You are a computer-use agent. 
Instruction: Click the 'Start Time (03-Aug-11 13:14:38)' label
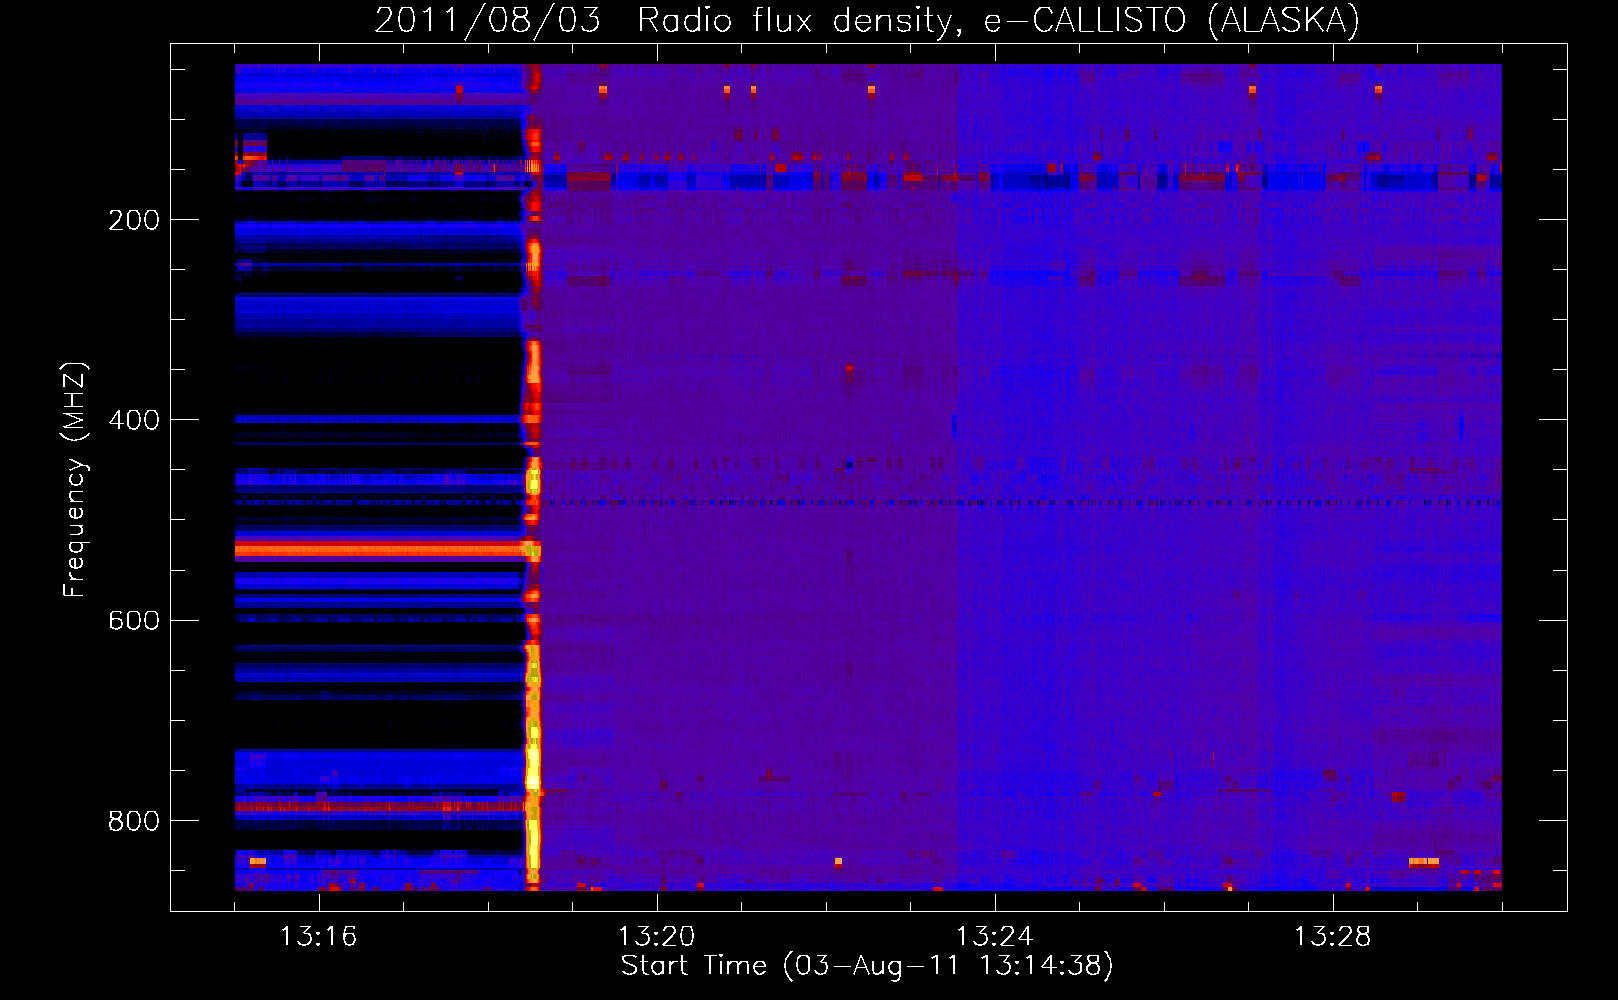pyautogui.click(x=867, y=966)
